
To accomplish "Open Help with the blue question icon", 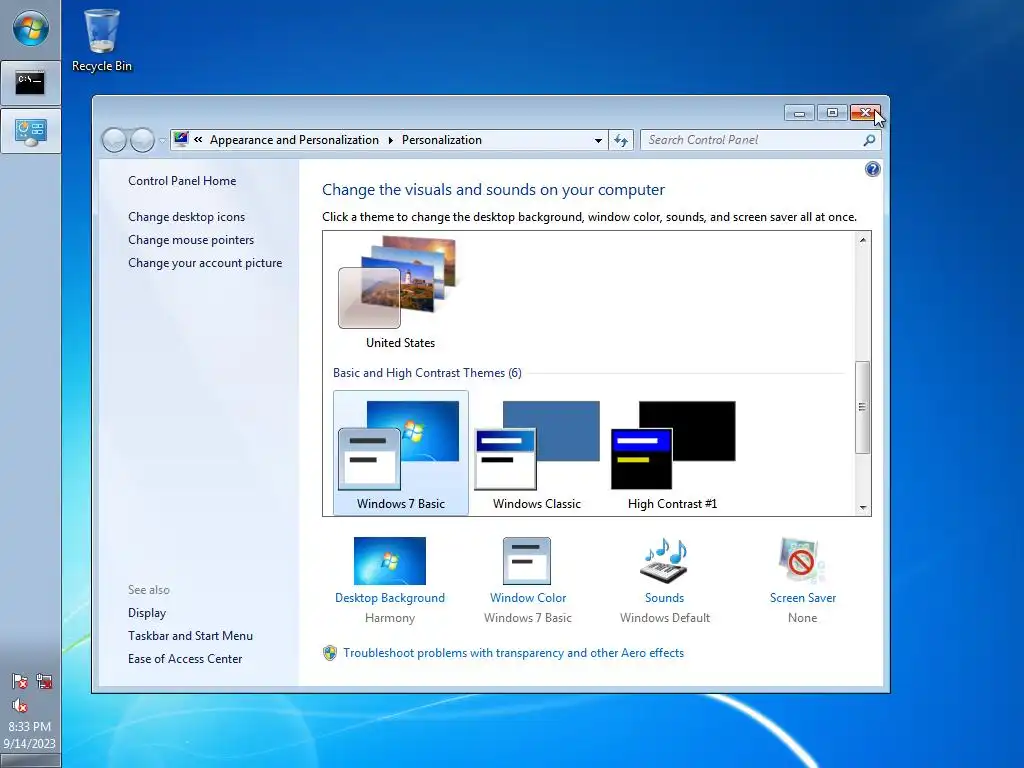I will pos(872,170).
